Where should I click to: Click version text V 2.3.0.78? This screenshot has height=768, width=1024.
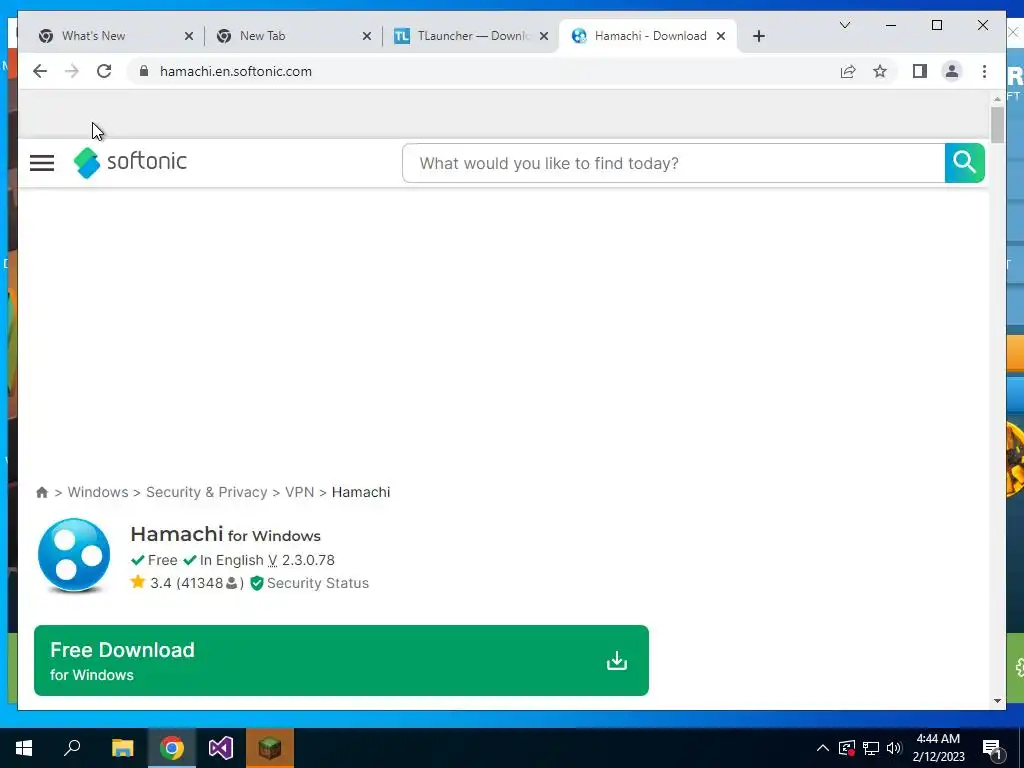[301, 560]
